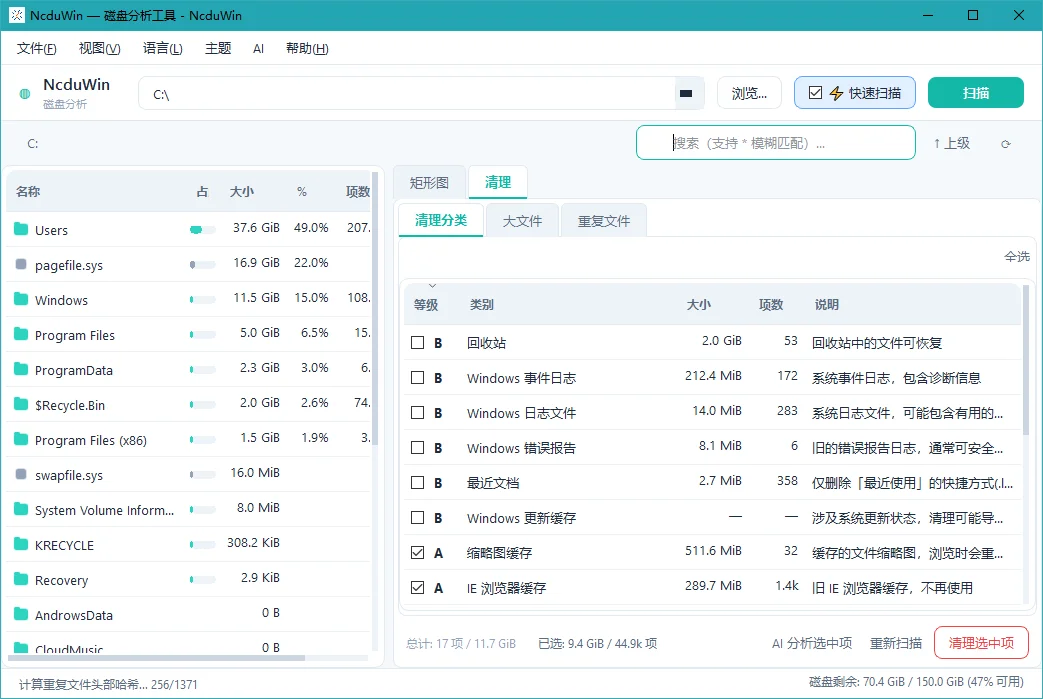1043x699 pixels.
Task: Open the 视图(V) menu
Action: (99, 49)
